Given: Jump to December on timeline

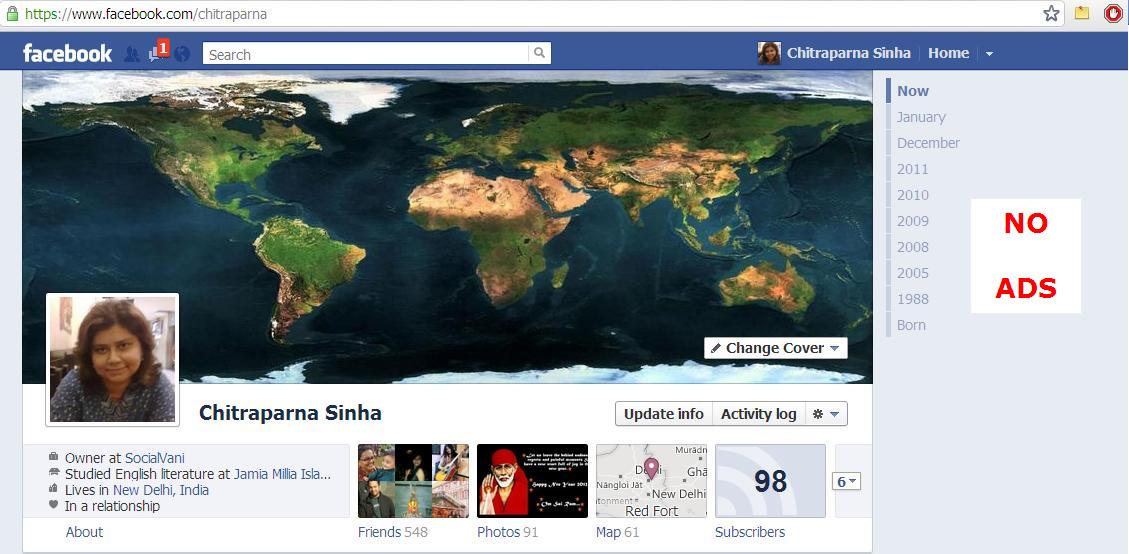Looking at the screenshot, I should pyautogui.click(x=928, y=143).
